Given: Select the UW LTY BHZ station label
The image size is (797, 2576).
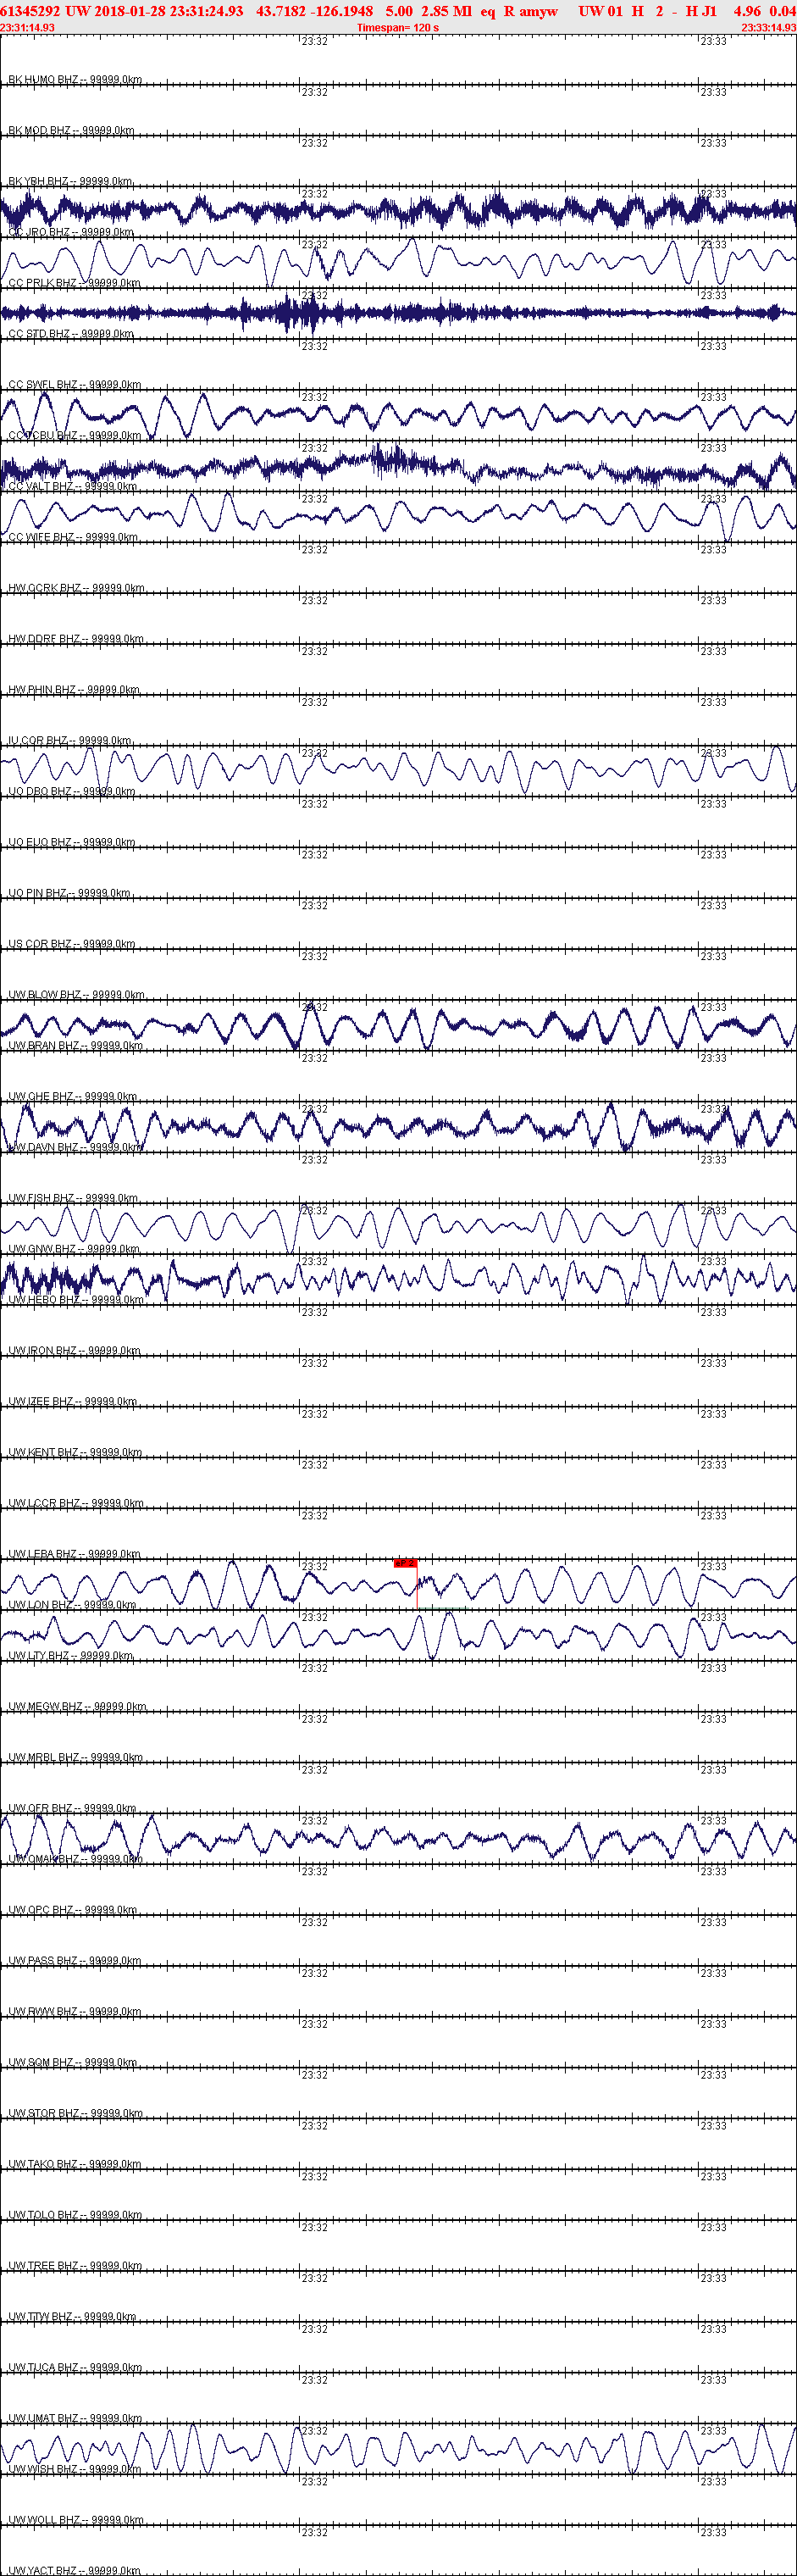Looking at the screenshot, I should coord(70,1655).
